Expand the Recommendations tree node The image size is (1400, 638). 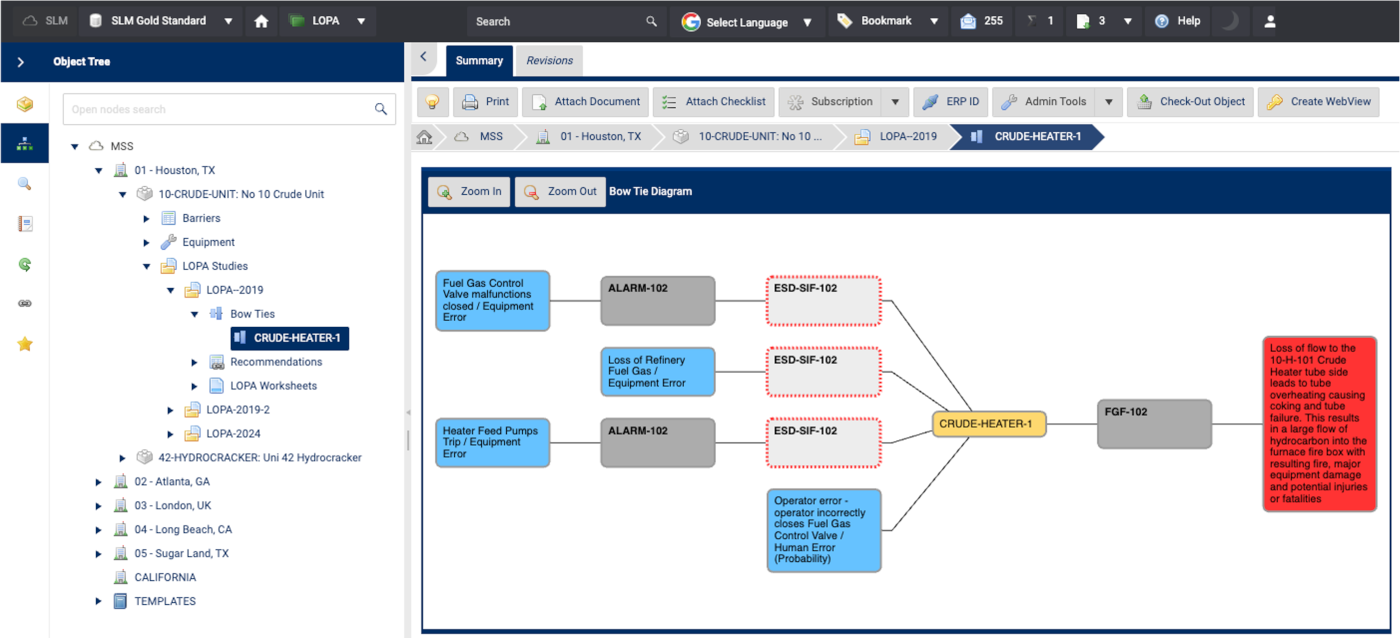pos(195,362)
